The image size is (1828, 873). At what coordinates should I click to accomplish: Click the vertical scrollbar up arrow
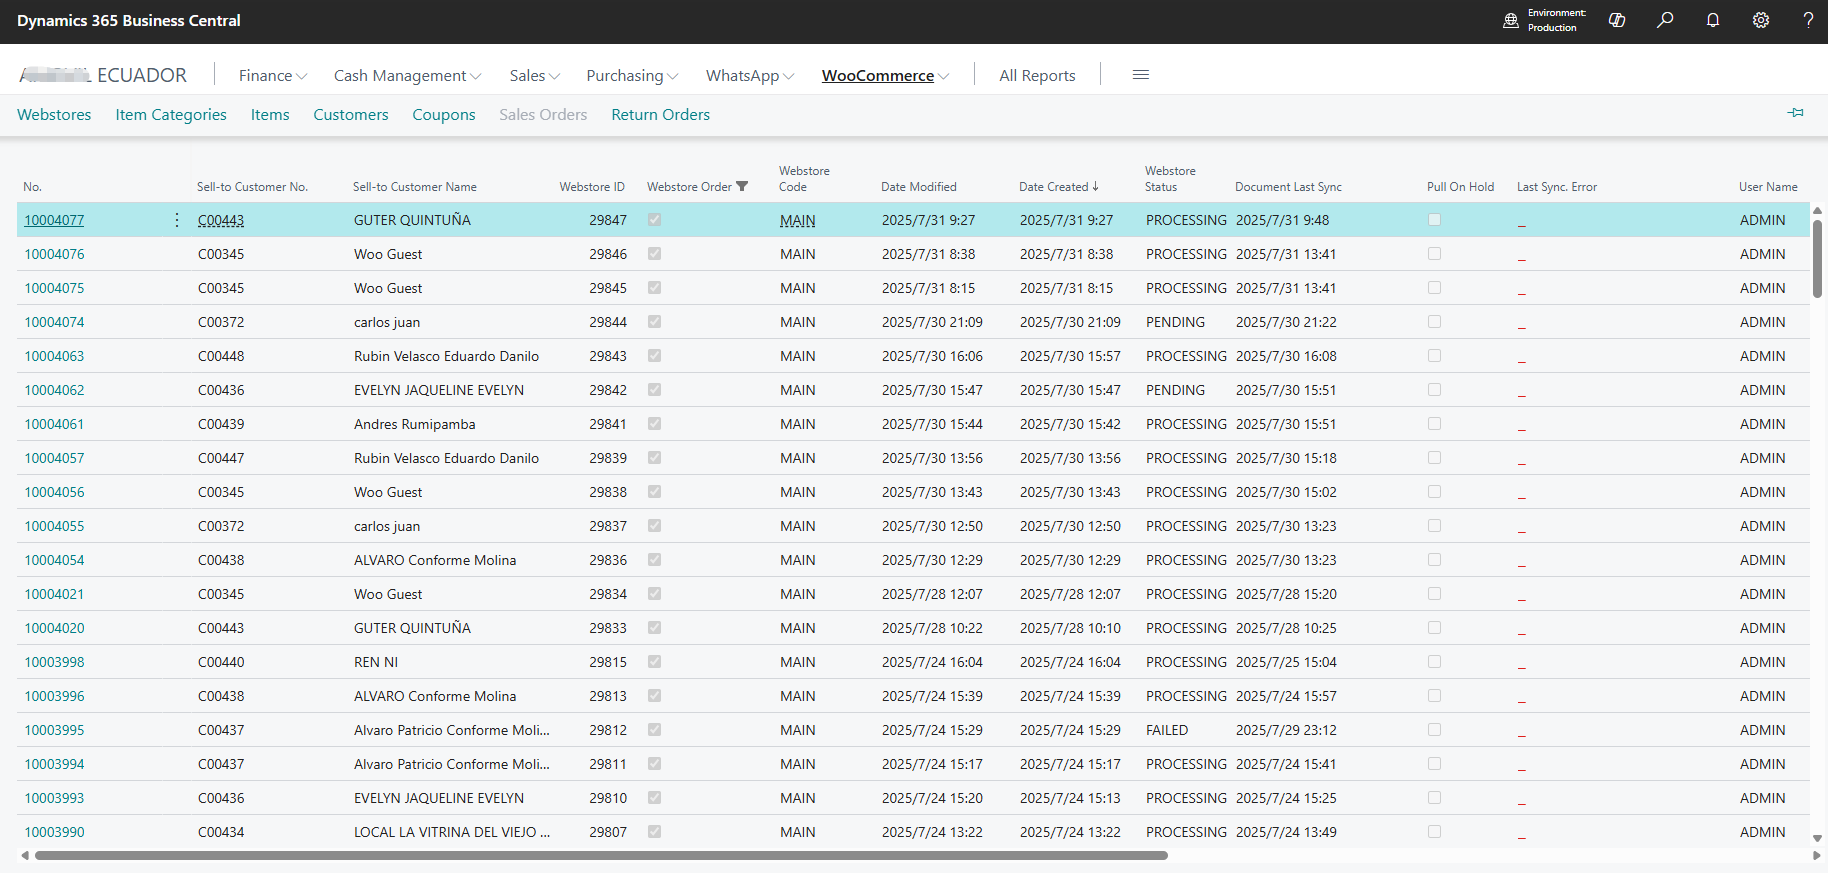(x=1817, y=210)
